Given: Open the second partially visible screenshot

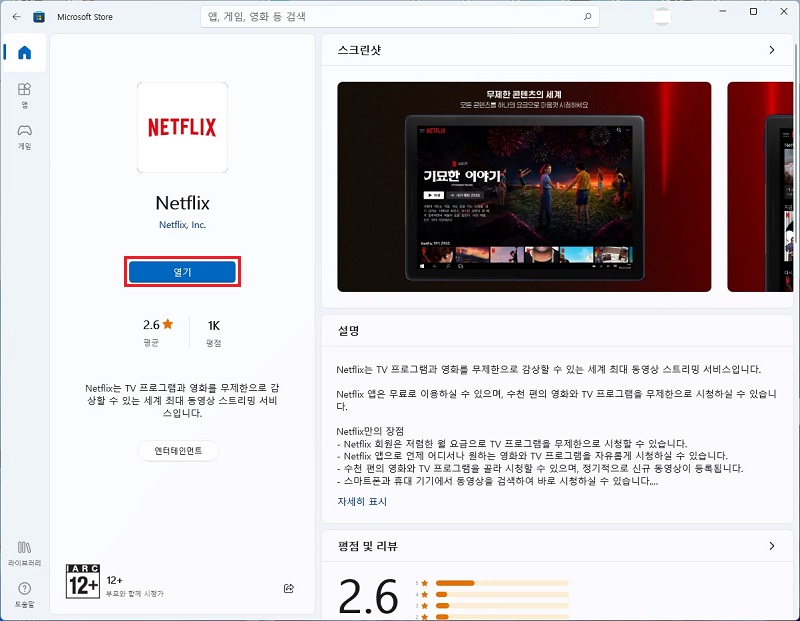Looking at the screenshot, I should (x=760, y=187).
